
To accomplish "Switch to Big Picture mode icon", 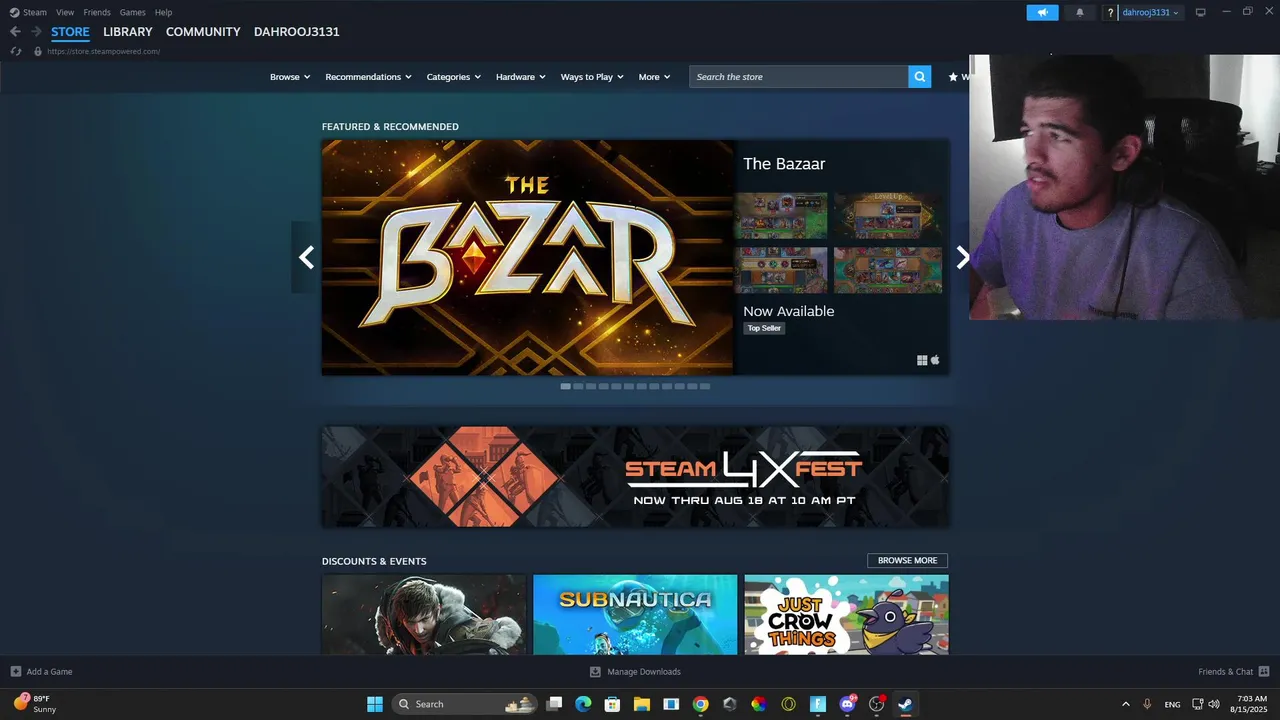I will [1200, 12].
